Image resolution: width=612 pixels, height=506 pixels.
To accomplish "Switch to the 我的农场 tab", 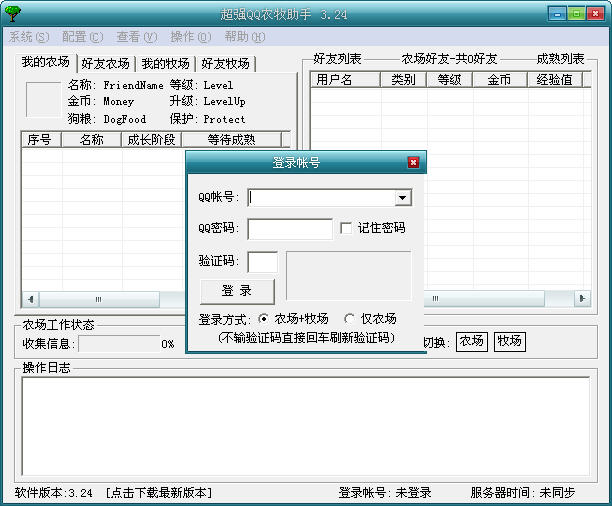I will click(x=46, y=62).
